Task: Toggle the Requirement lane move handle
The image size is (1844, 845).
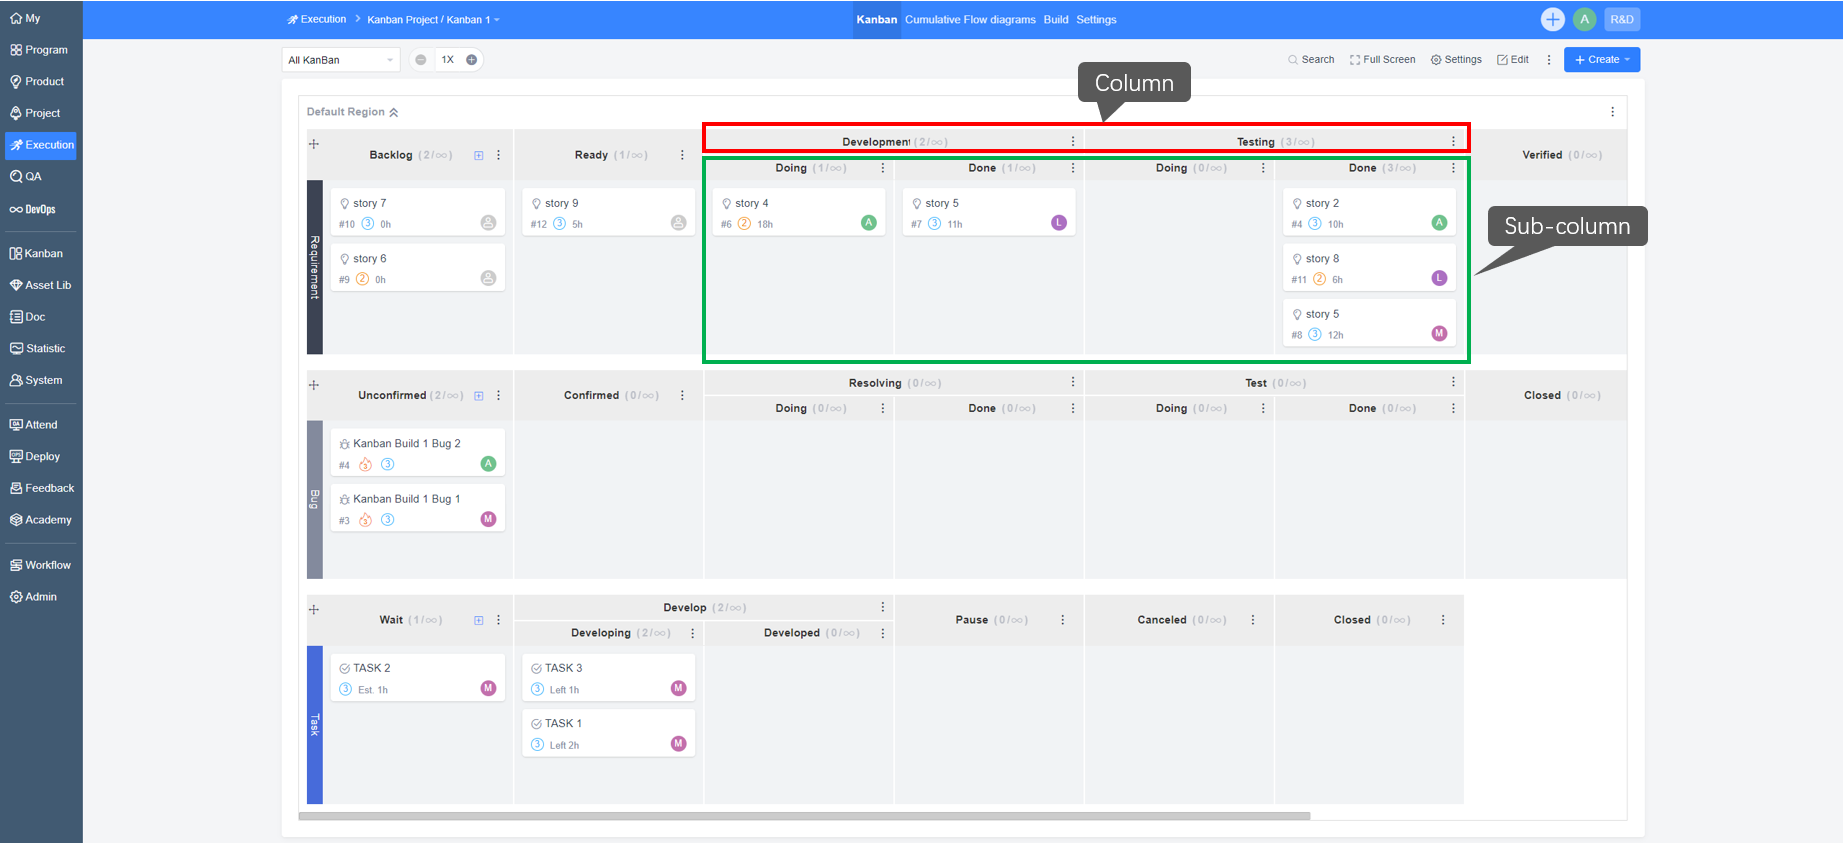Action: [314, 144]
